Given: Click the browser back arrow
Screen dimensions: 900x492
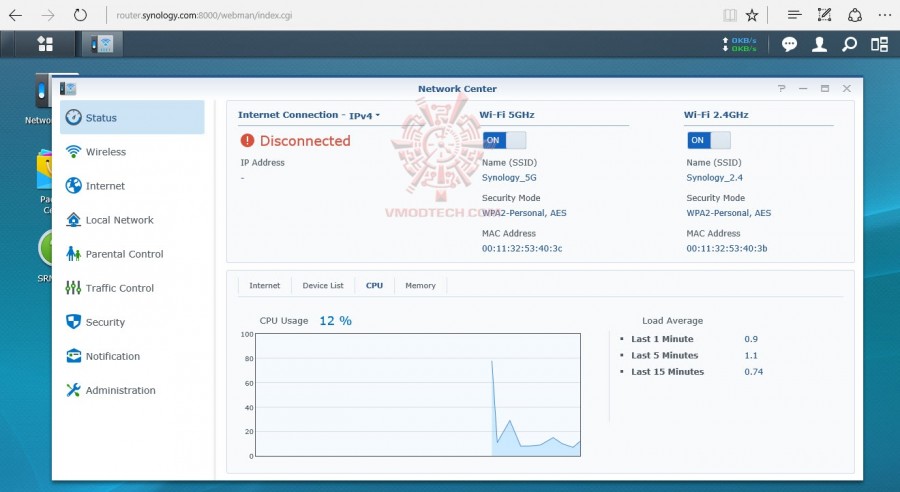Looking at the screenshot, I should [x=15, y=16].
